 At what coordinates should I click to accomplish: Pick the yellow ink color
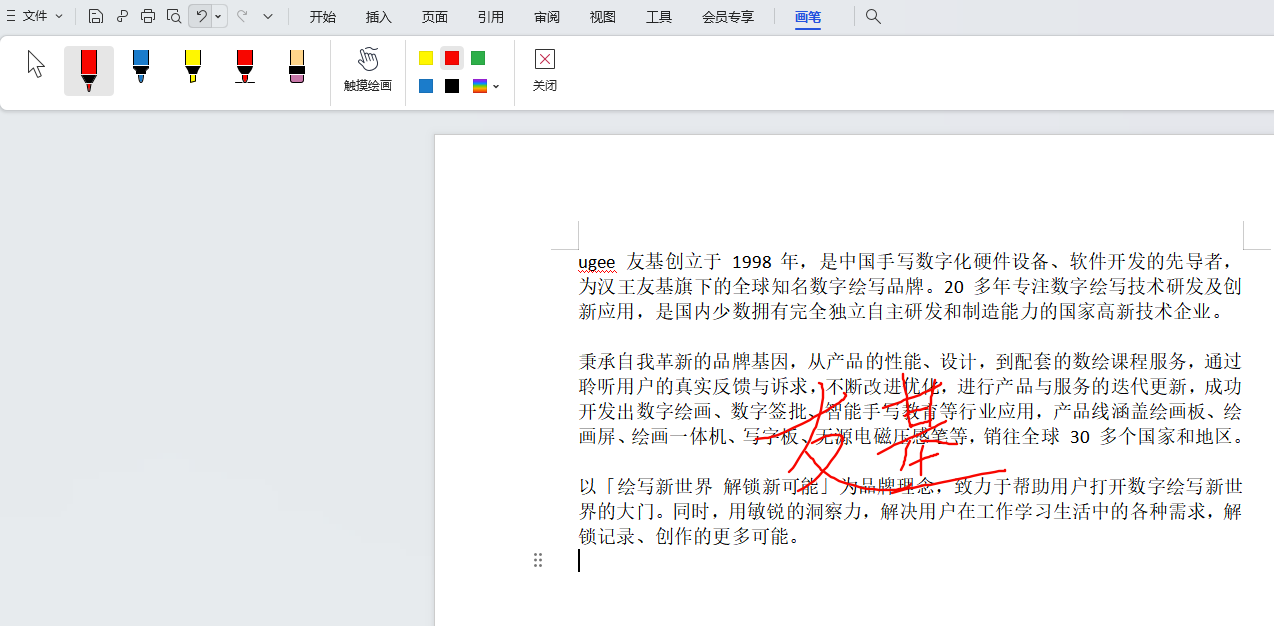click(x=426, y=58)
